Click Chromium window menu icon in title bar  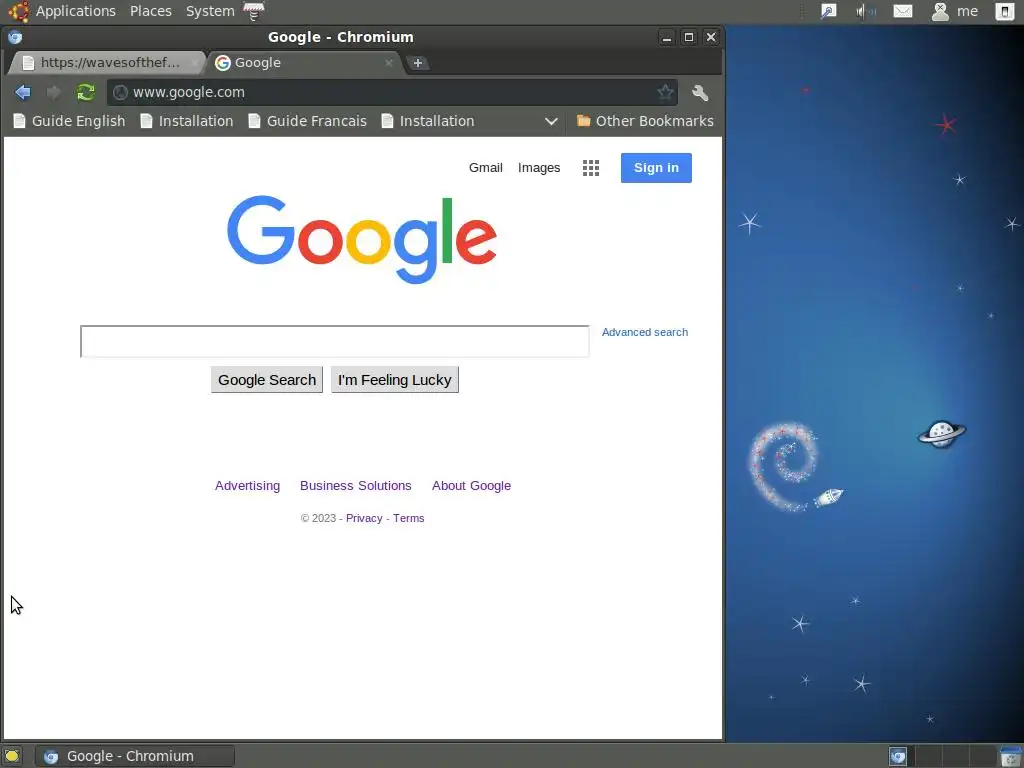click(x=15, y=37)
